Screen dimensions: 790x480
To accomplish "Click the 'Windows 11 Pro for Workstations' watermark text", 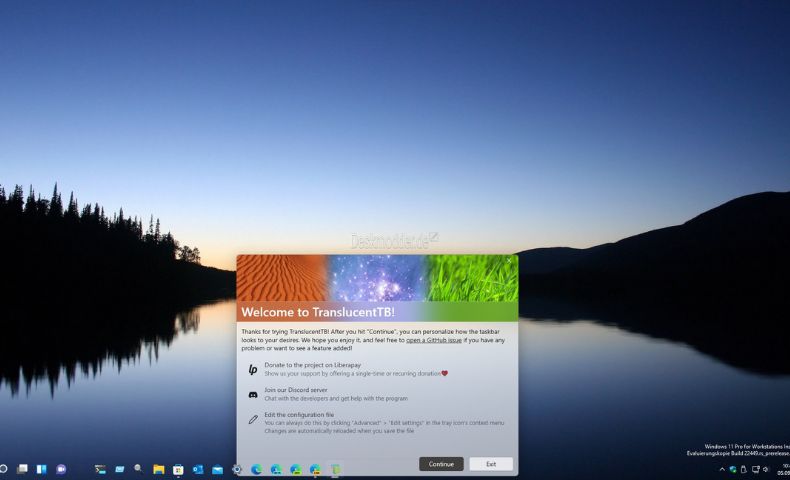I will 747,446.
